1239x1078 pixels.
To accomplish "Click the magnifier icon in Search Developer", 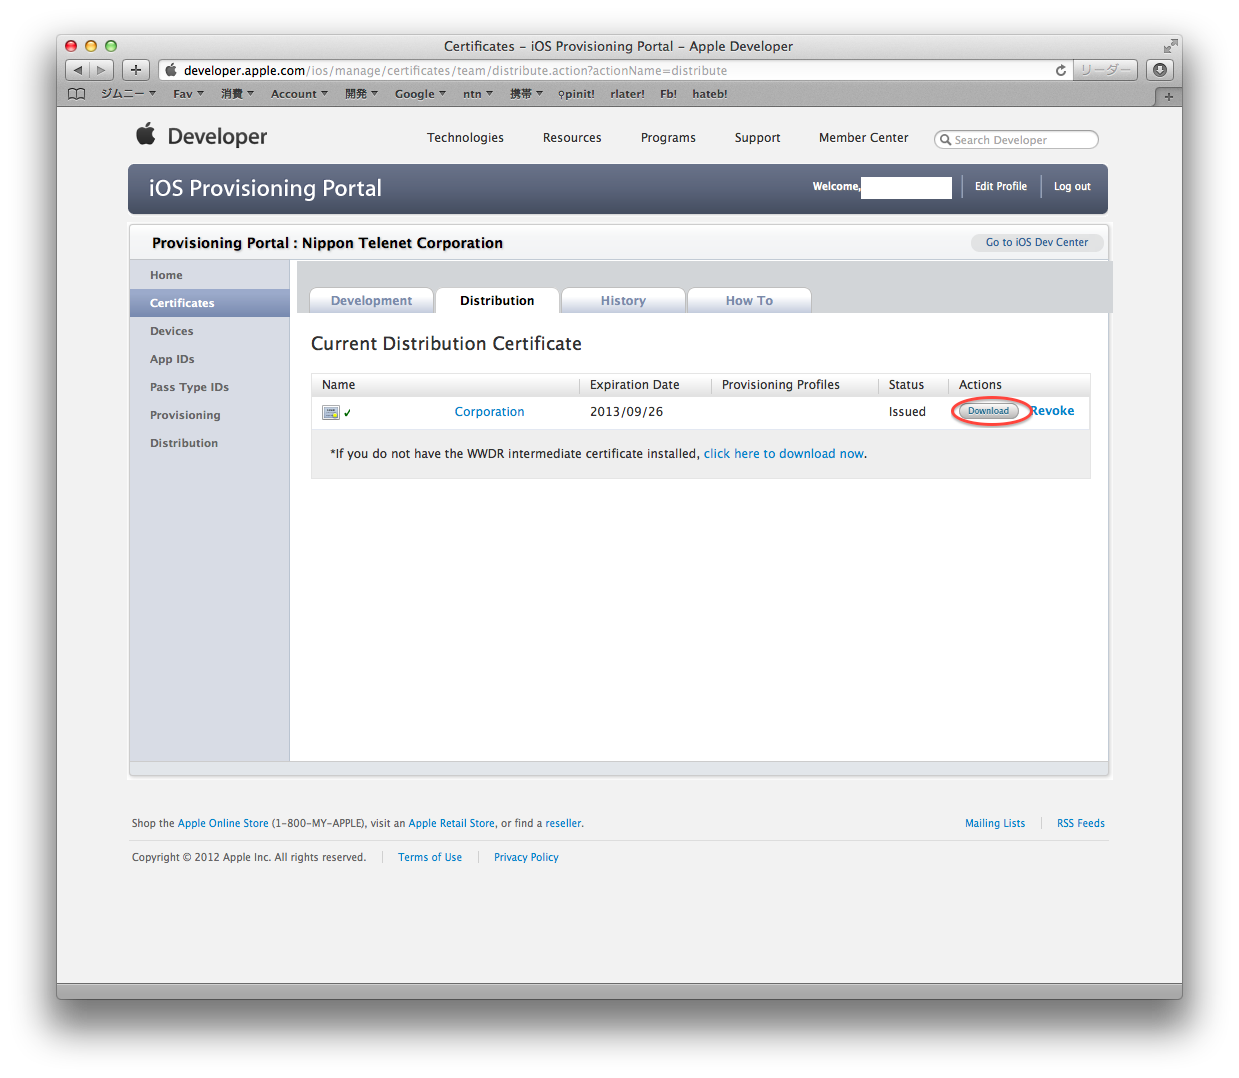I will [945, 140].
